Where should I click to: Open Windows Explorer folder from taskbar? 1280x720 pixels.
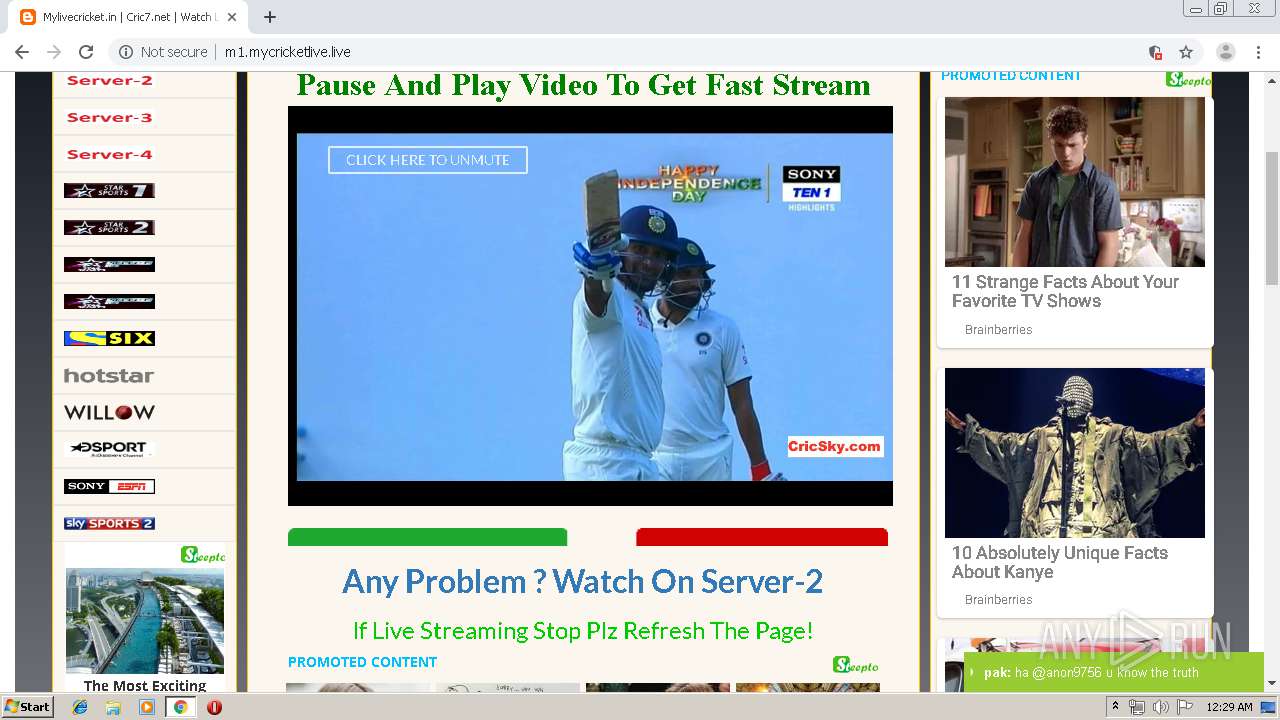[x=113, y=707]
